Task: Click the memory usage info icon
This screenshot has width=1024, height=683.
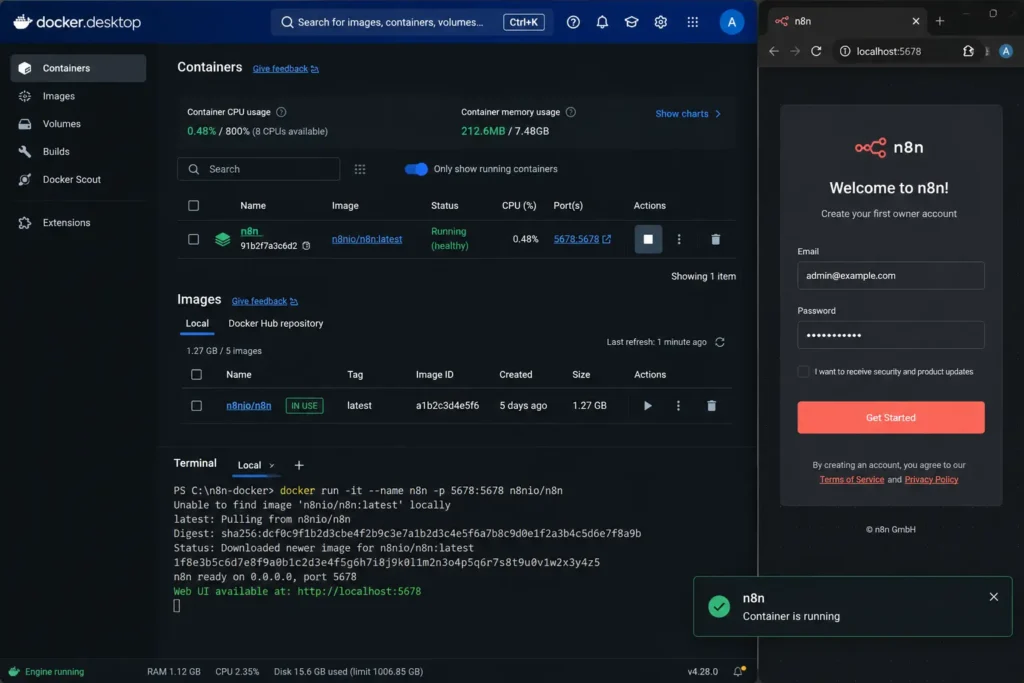Action: (x=570, y=112)
